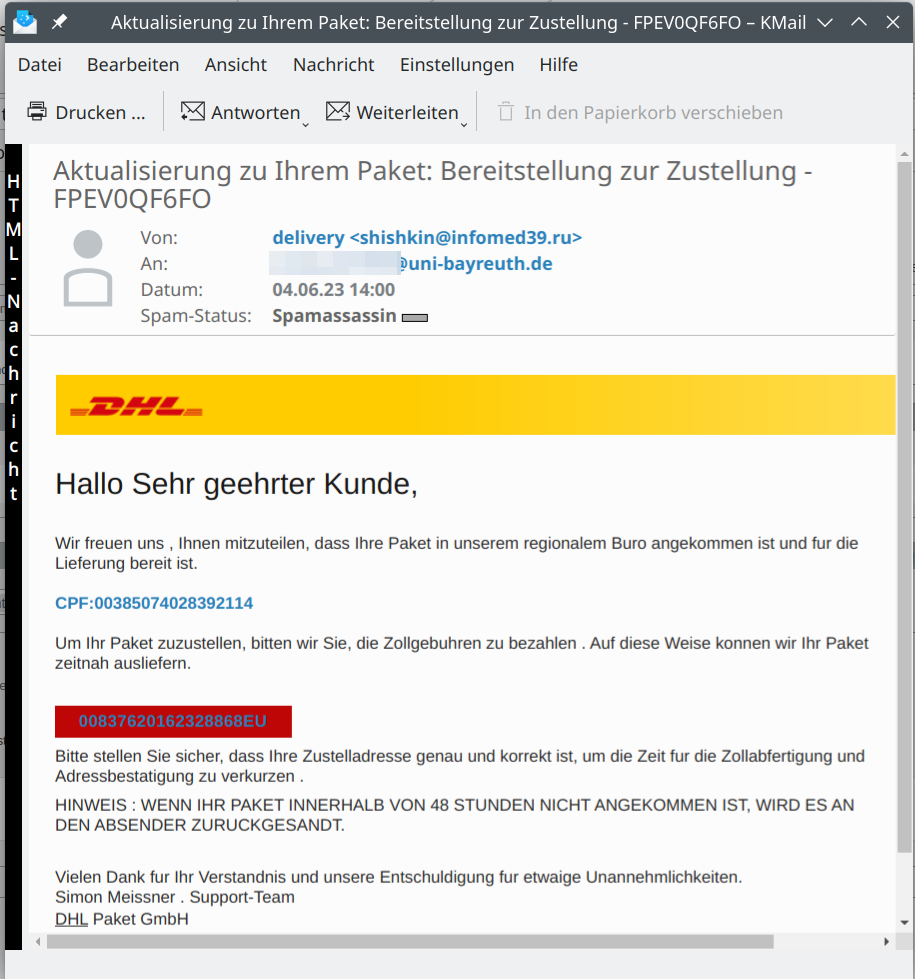This screenshot has height=979, width=915.
Task: Click the Spamassassin status bar indicator
Action: point(414,318)
